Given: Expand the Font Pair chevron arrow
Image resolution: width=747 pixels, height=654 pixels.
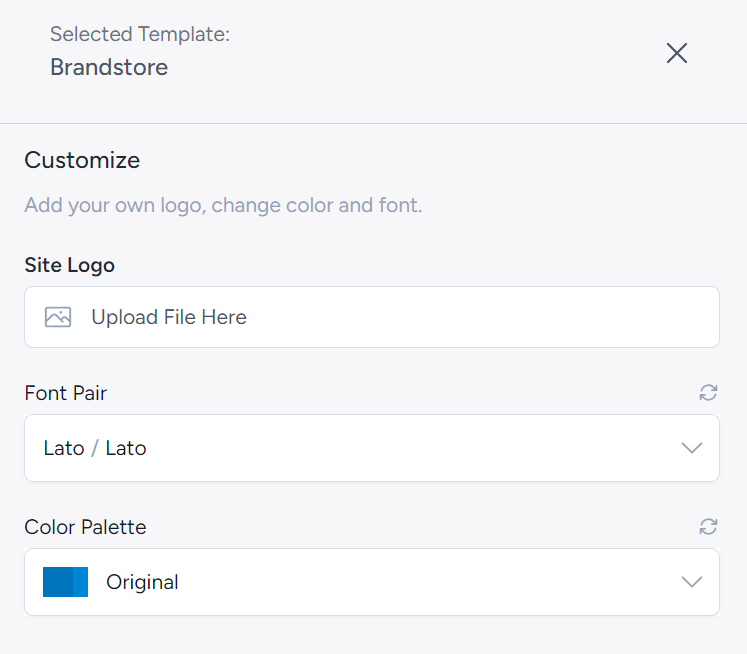Looking at the screenshot, I should tap(691, 448).
